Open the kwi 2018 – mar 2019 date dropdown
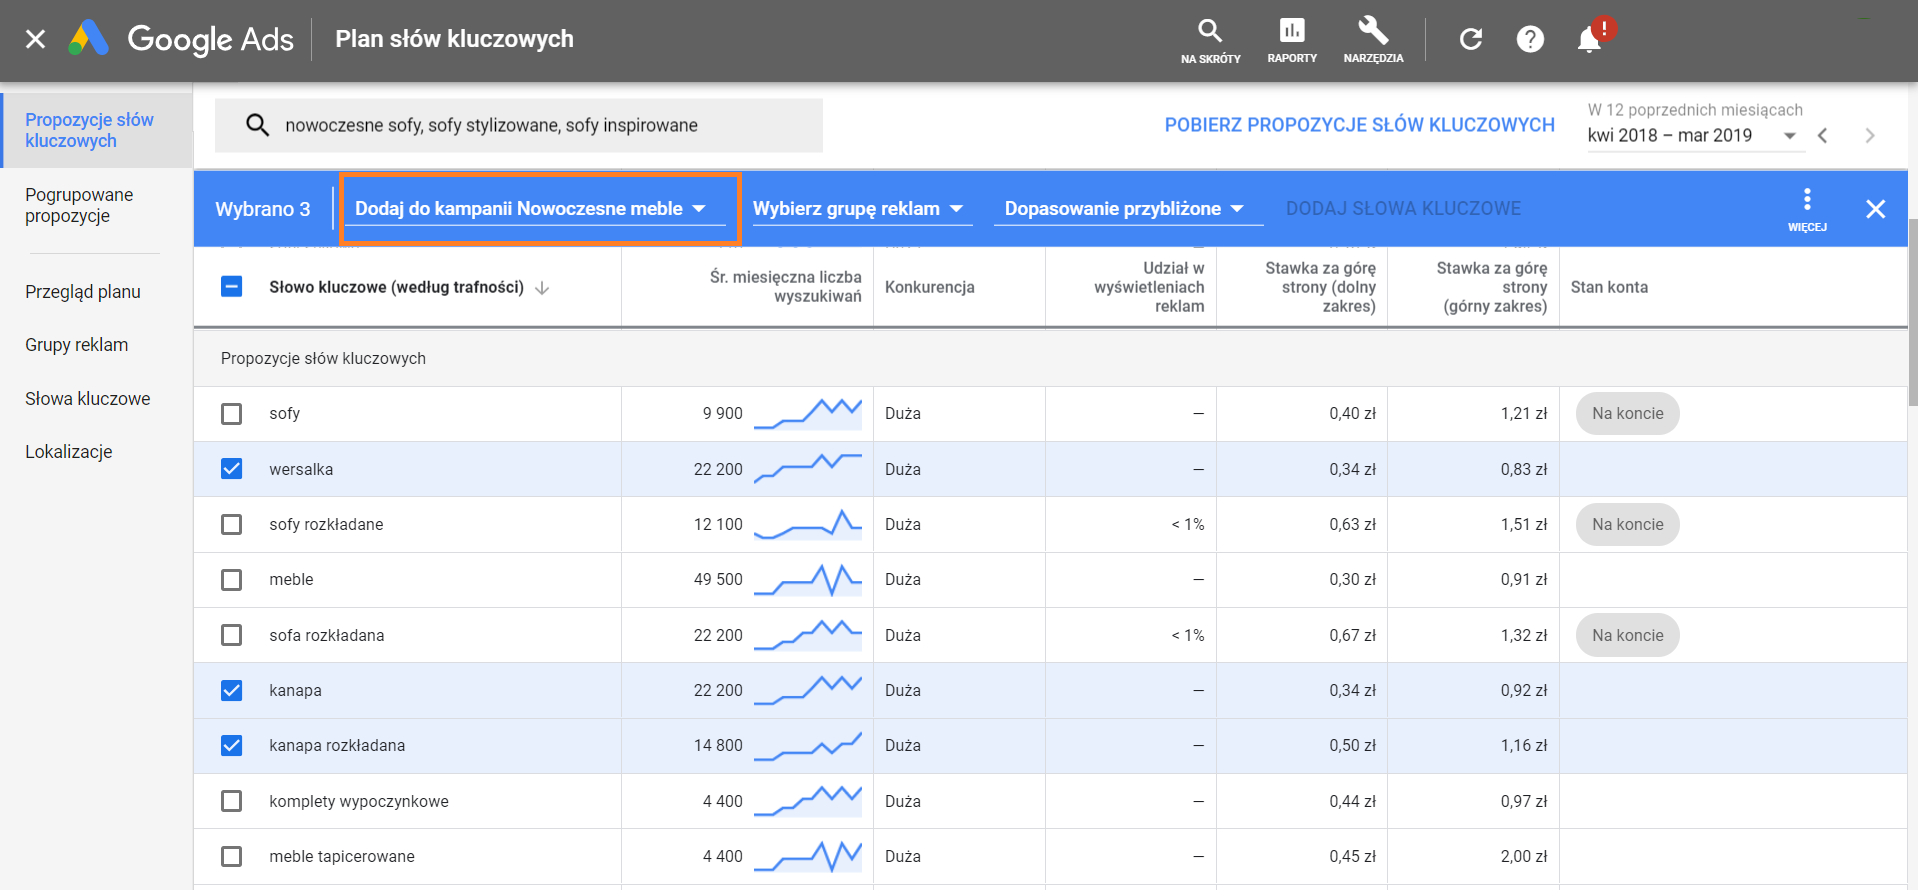 point(1694,135)
